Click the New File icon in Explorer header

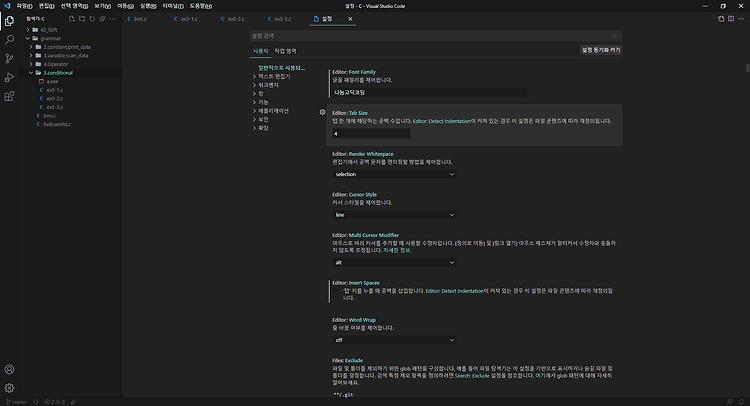[72, 19]
